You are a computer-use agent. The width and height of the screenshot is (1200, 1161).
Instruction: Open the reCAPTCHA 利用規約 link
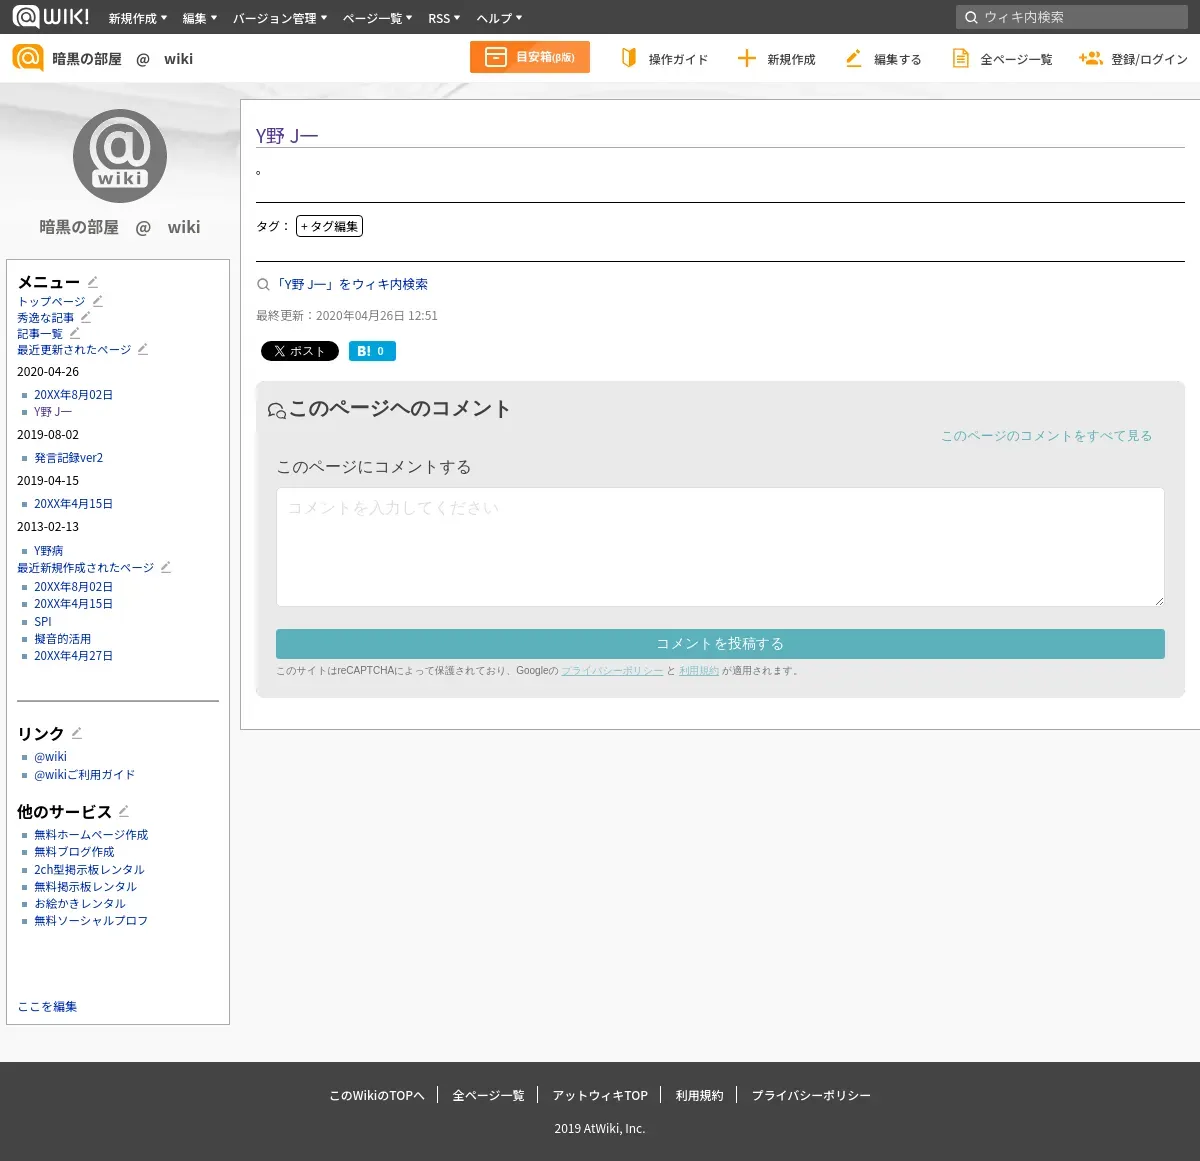click(x=699, y=671)
